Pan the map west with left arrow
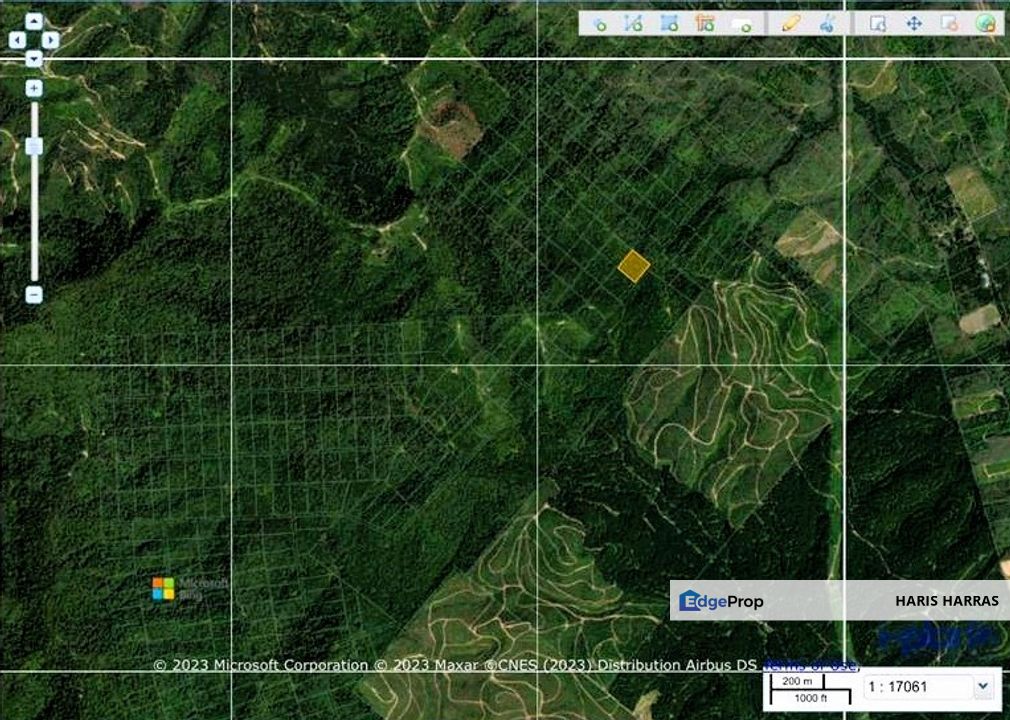 (x=15, y=38)
